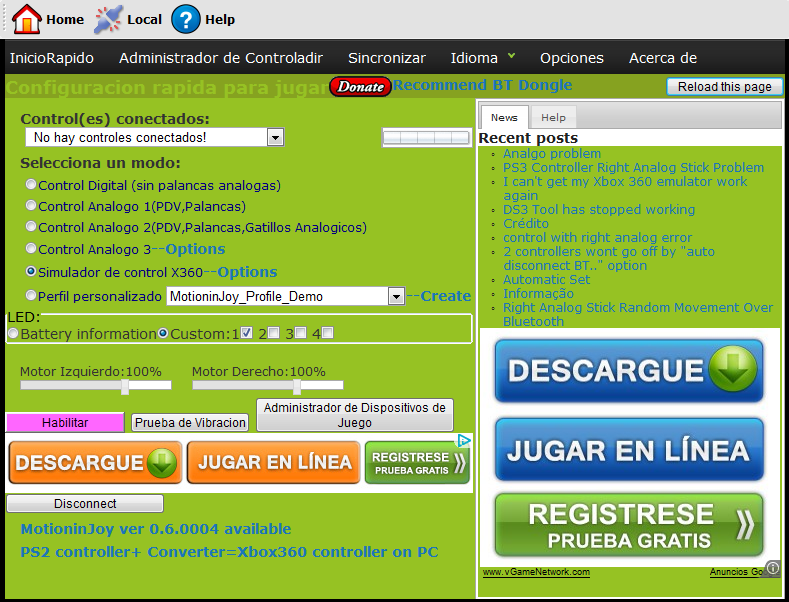The image size is (789, 602).
Task: Toggle LED 3 checkbox
Action: (300, 333)
